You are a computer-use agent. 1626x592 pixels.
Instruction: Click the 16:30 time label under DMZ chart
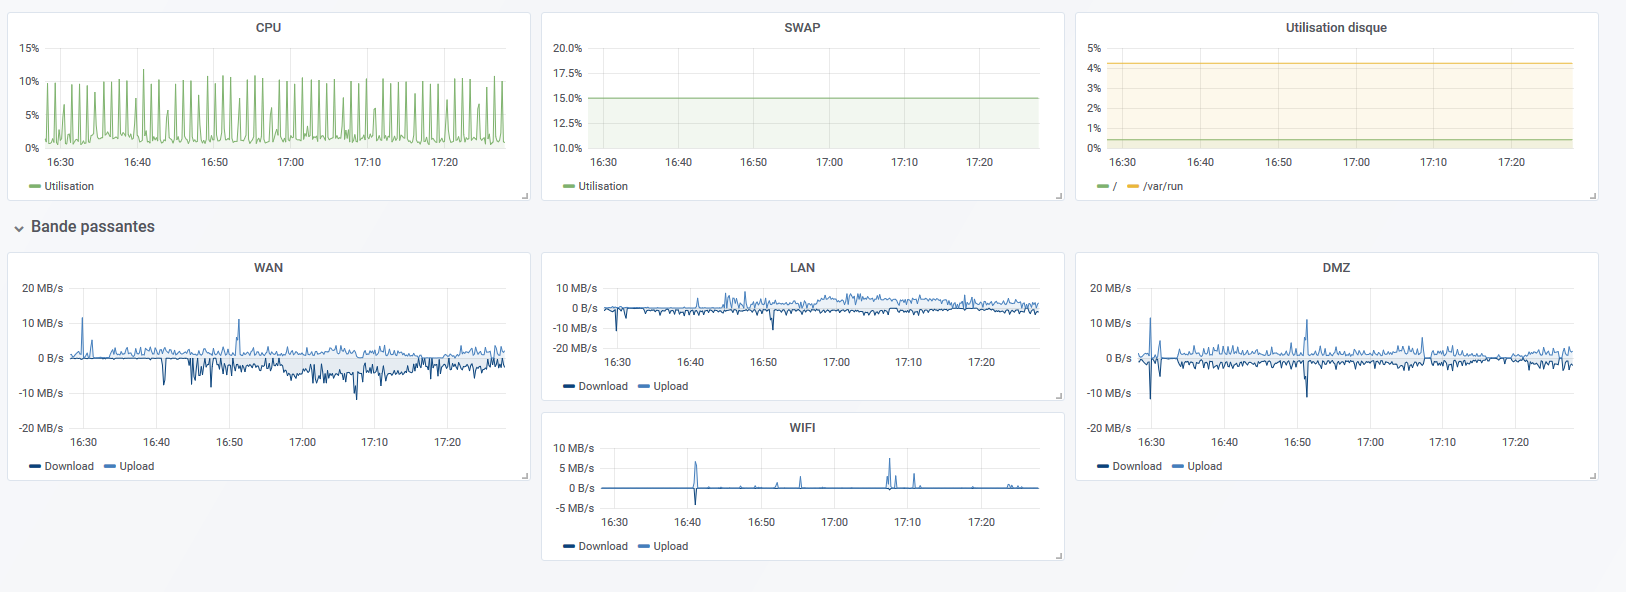1152,442
